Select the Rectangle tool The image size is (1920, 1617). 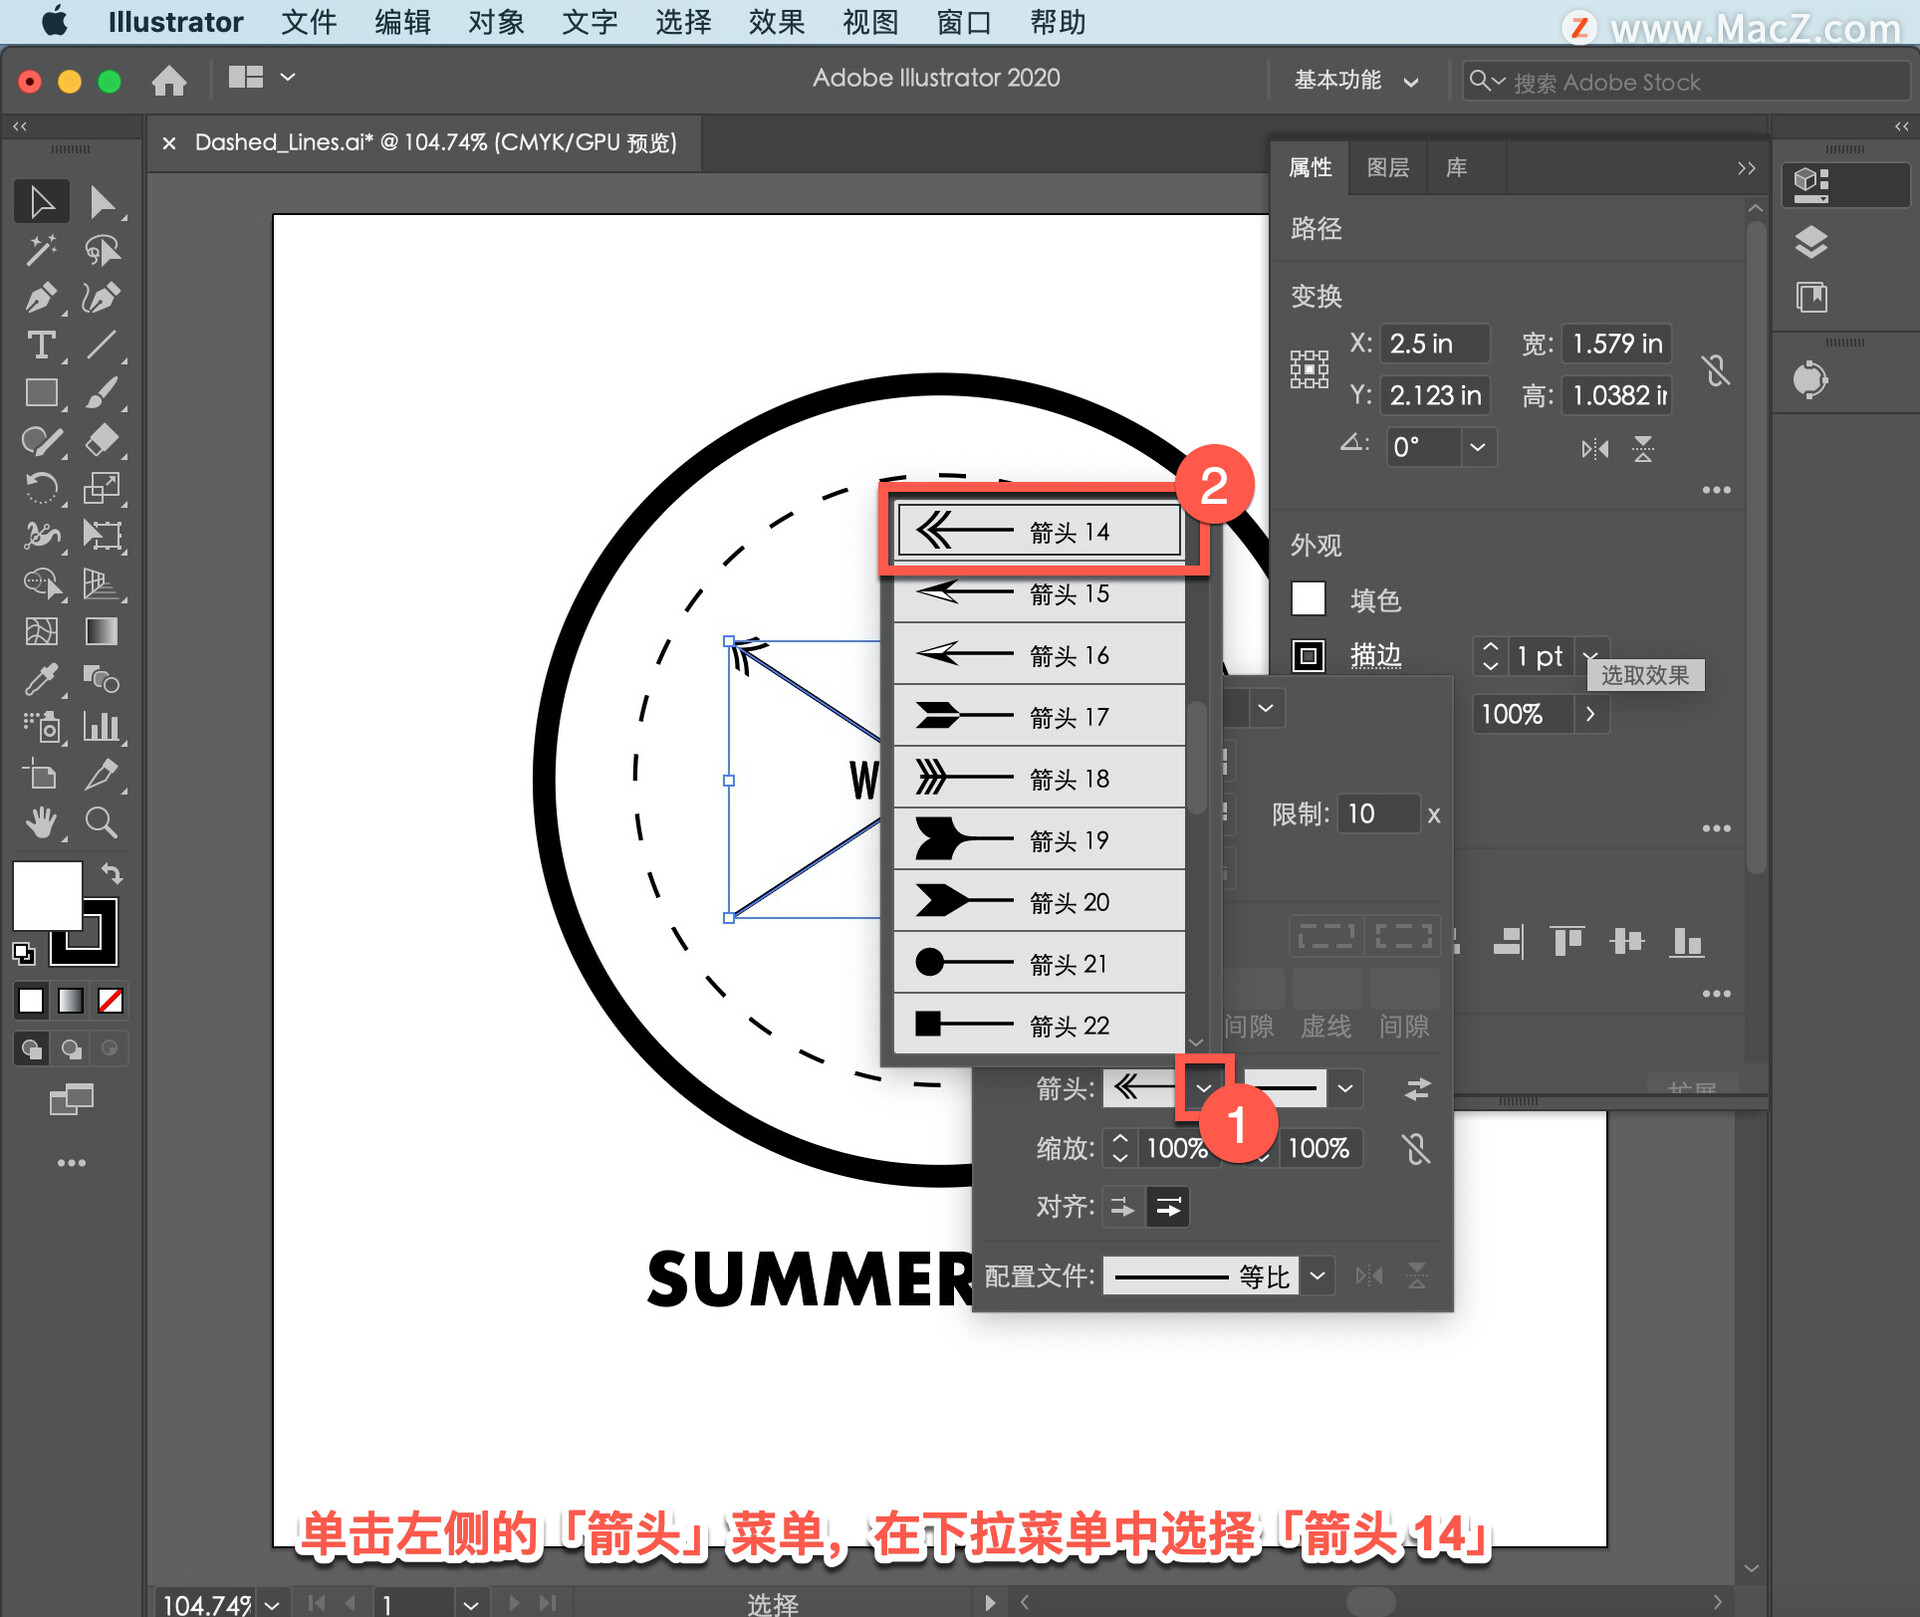(42, 393)
